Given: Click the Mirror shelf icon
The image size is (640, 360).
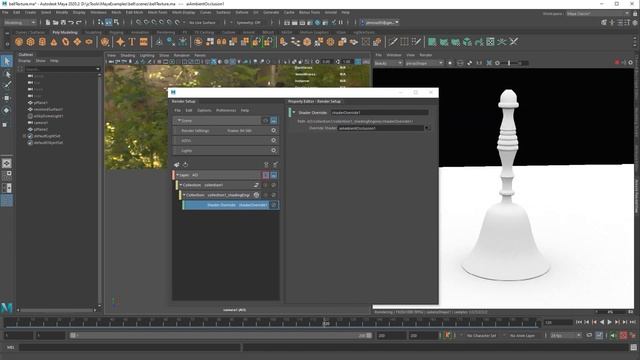Looking at the screenshot, I should pyautogui.click(x=221, y=42).
